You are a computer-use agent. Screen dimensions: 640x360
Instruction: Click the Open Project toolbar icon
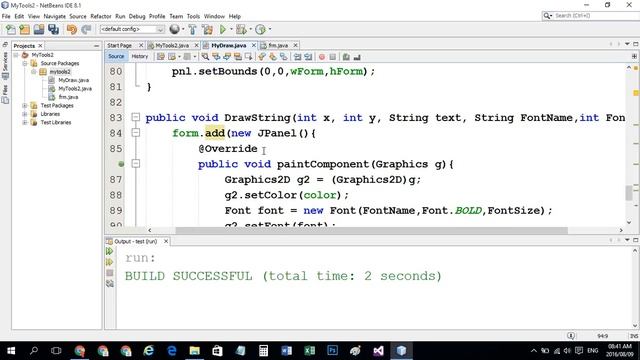[39, 29]
